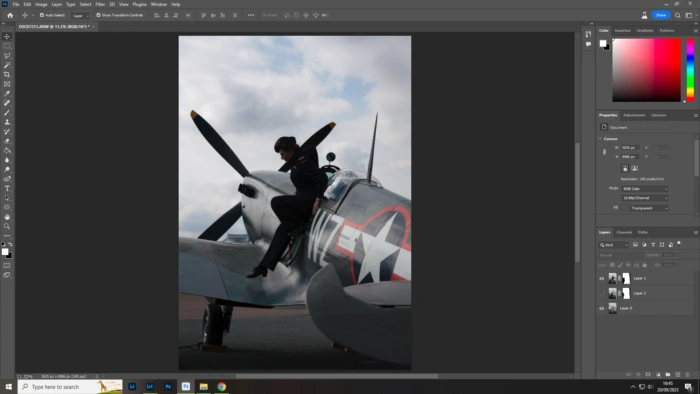Show Layer 2 visibility box
Image resolution: width=700 pixels, height=394 pixels.
(601, 293)
